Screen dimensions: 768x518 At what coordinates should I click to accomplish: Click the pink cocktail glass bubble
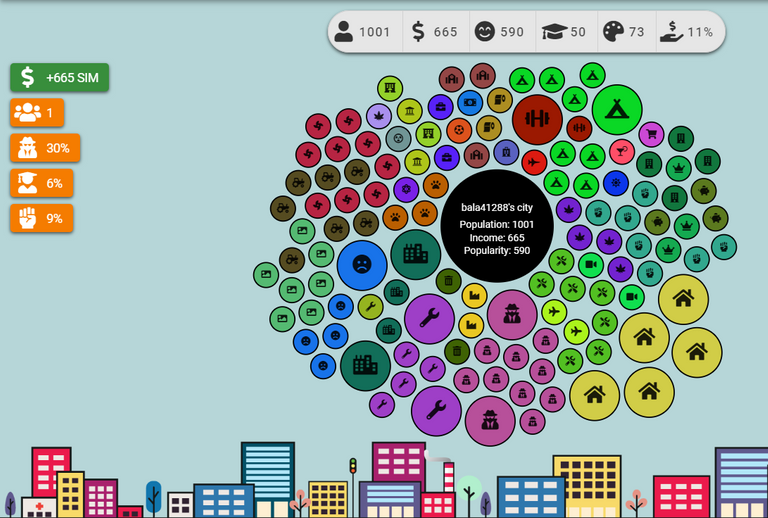point(622,152)
